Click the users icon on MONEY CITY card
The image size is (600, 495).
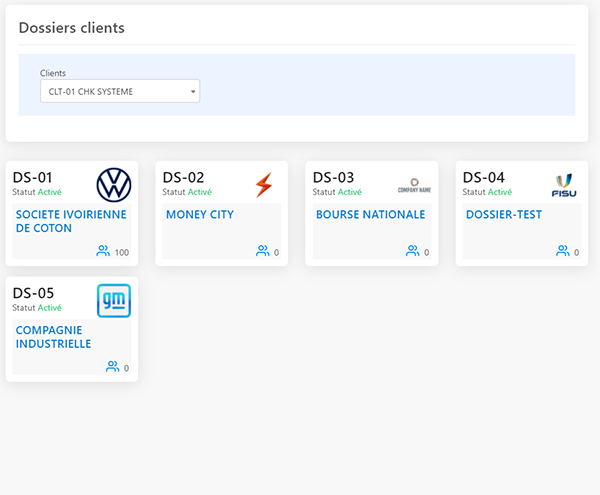pos(262,251)
